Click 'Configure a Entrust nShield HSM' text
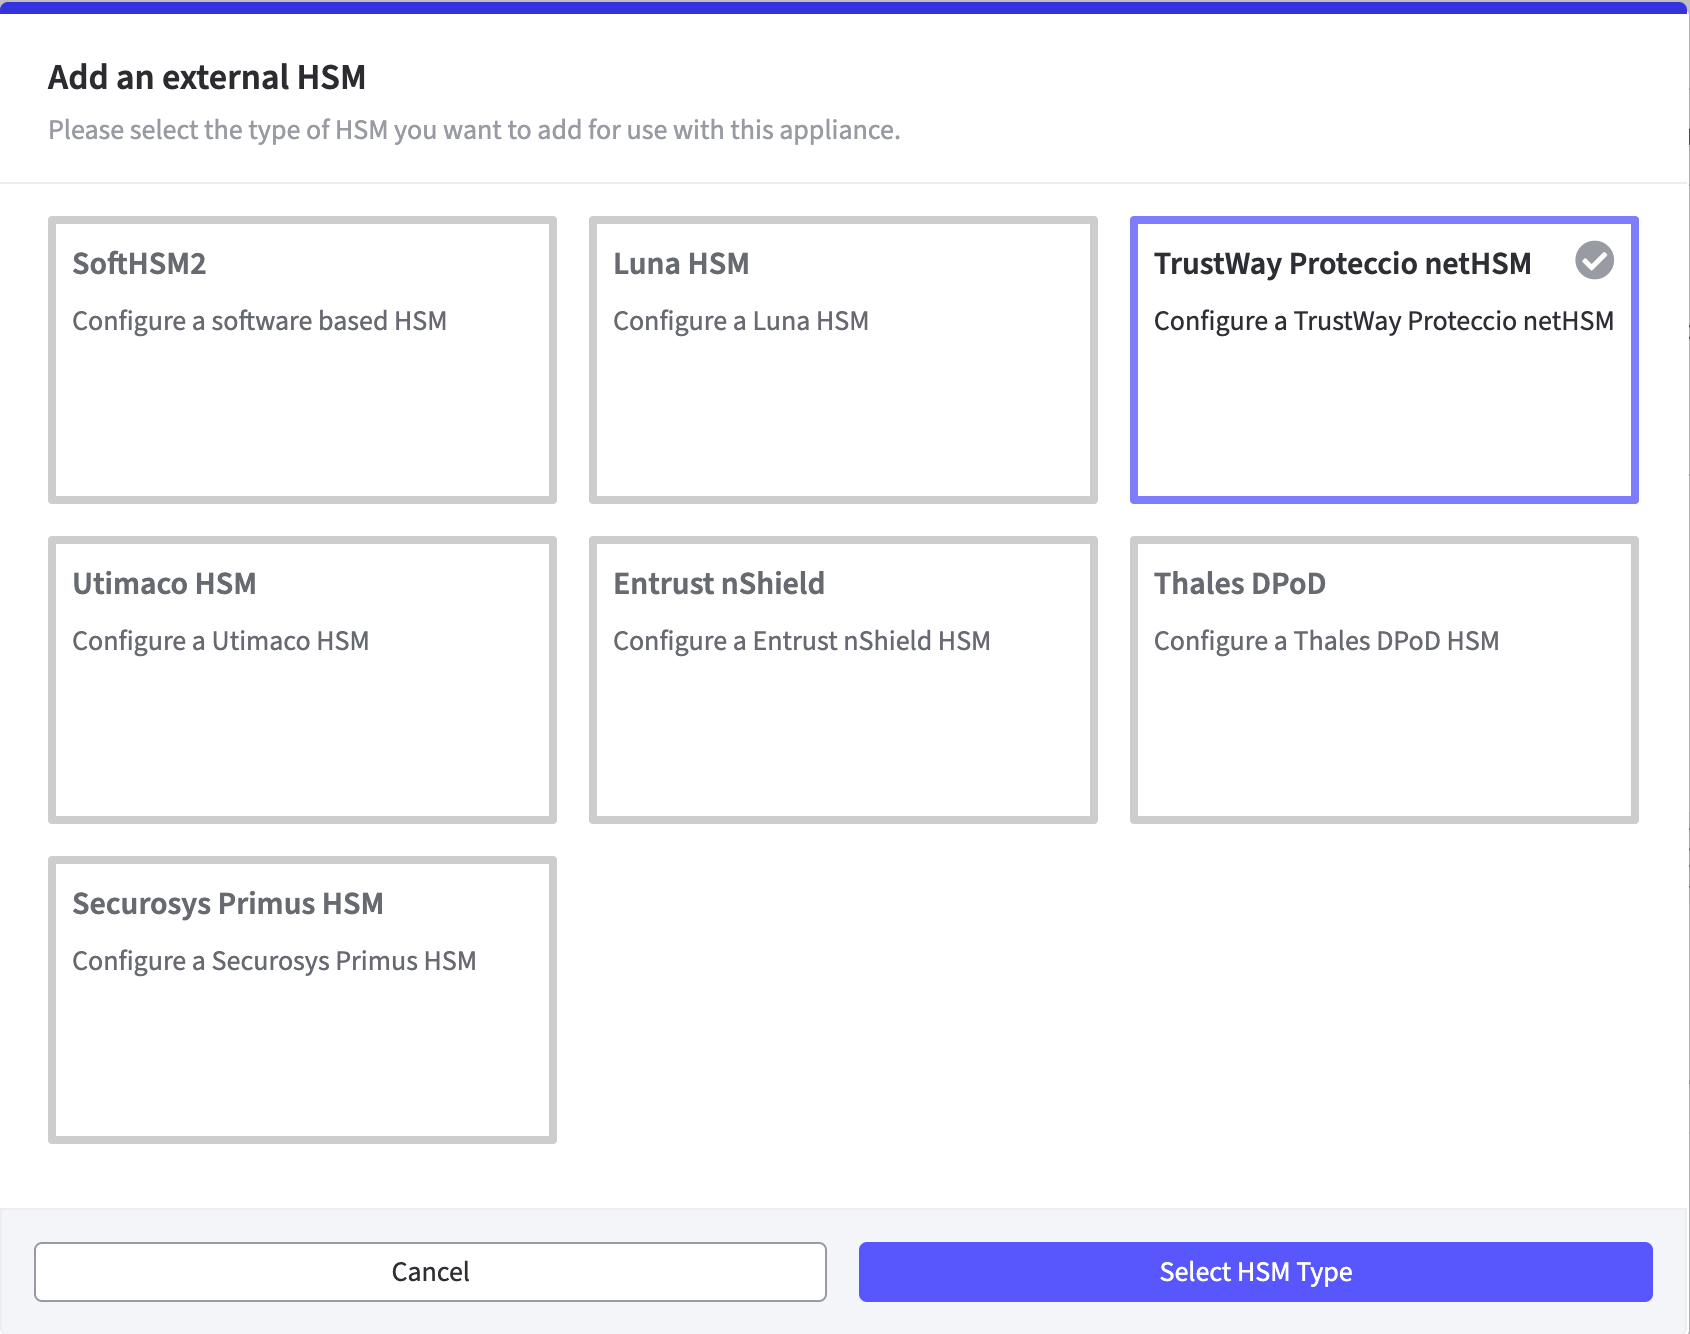The width and height of the screenshot is (1690, 1334). pyautogui.click(x=801, y=641)
